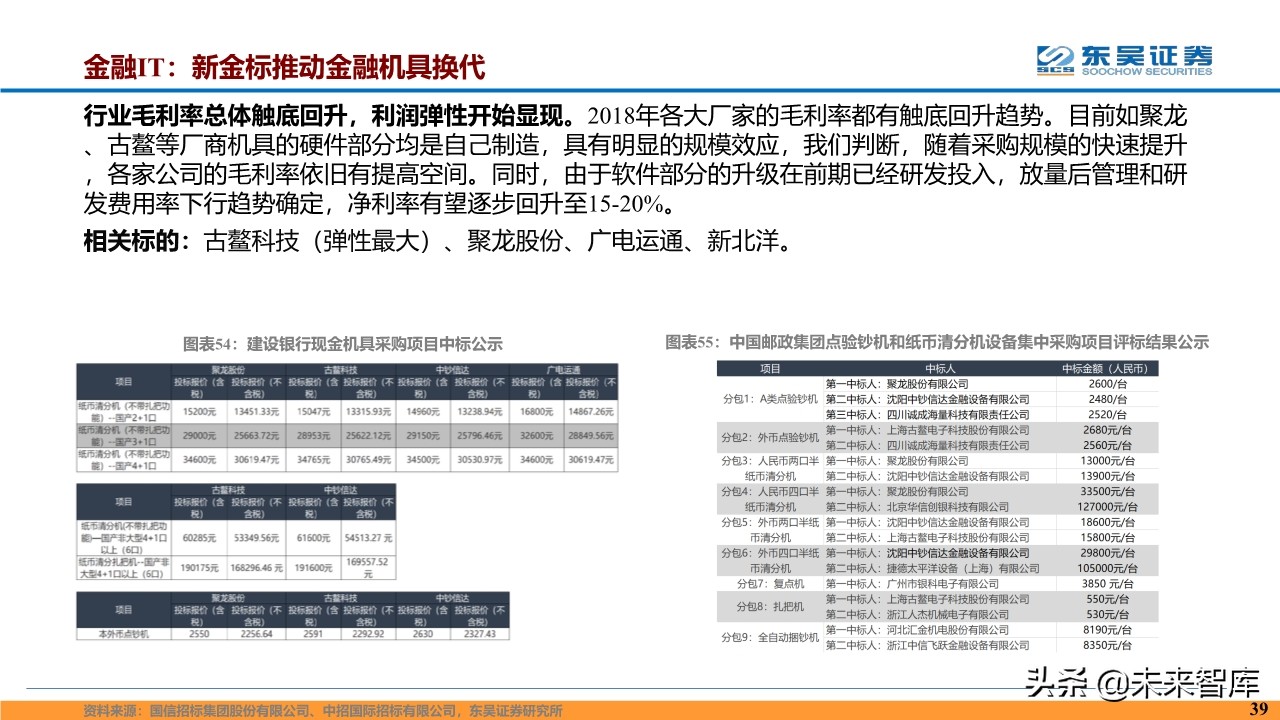The height and width of the screenshot is (720, 1280).
Task: Click the cell 14960元
Action: point(423,412)
